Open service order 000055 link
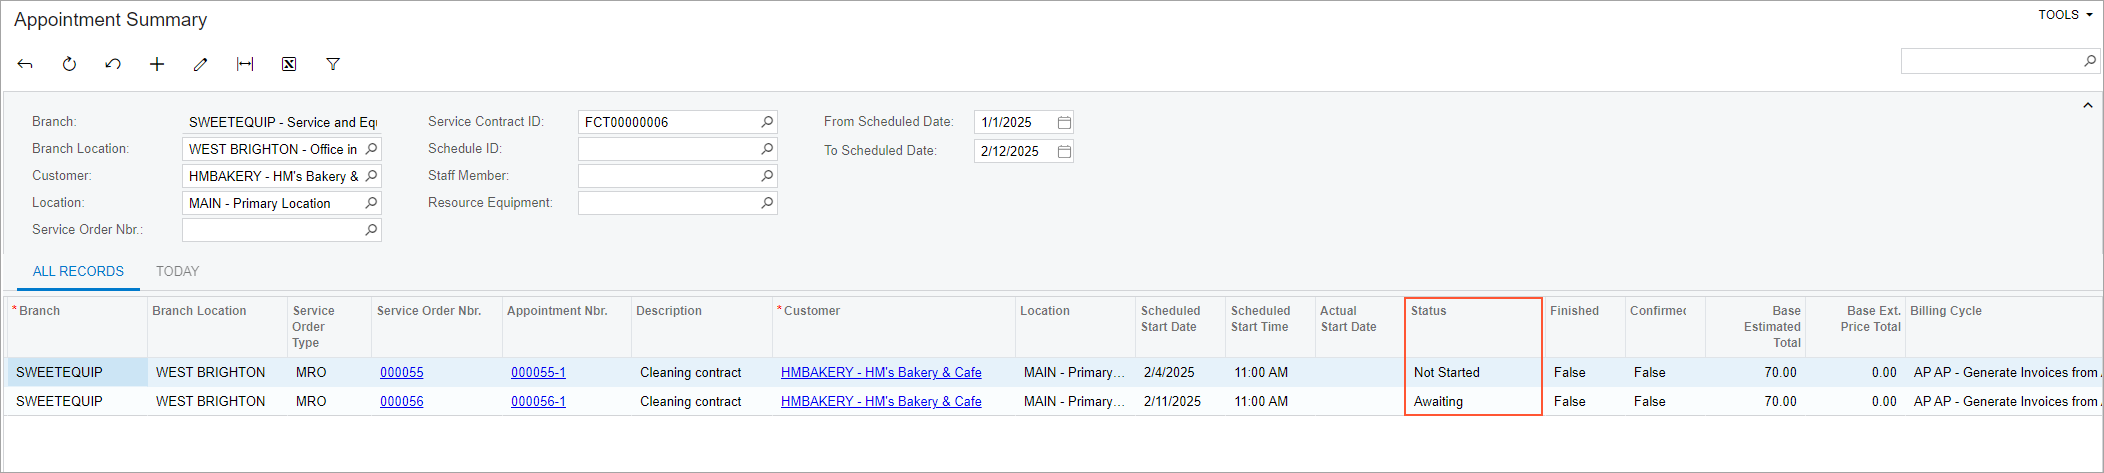The image size is (2104, 473). [x=401, y=372]
